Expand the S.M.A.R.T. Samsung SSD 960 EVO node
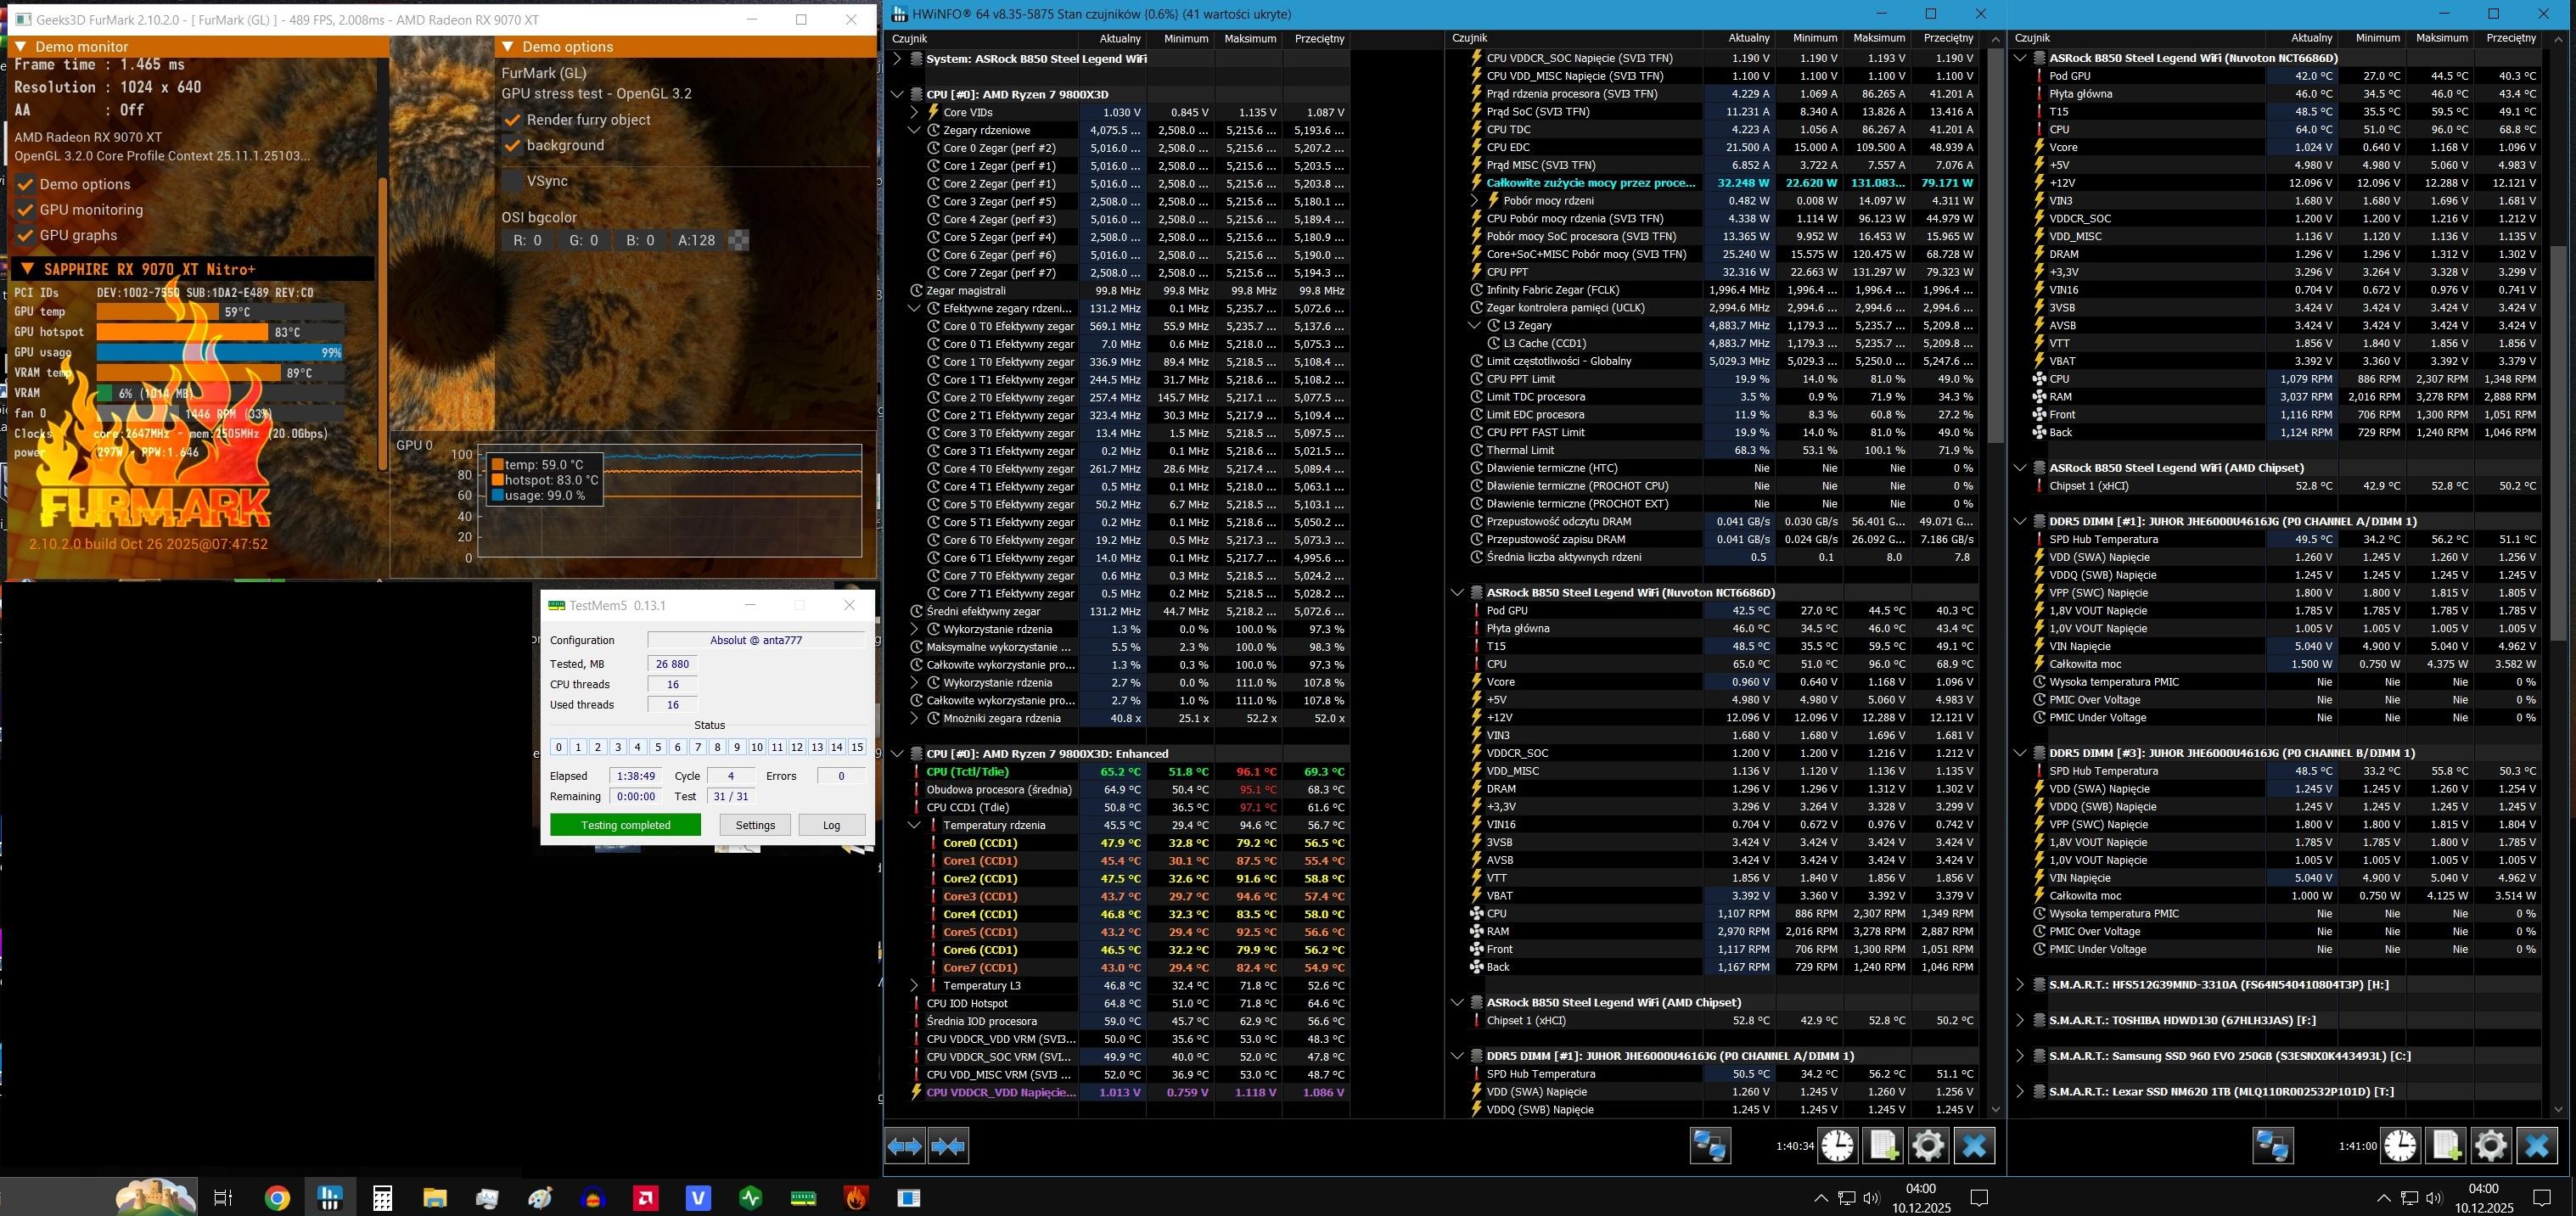This screenshot has width=2576, height=1216. pyautogui.click(x=2019, y=1056)
